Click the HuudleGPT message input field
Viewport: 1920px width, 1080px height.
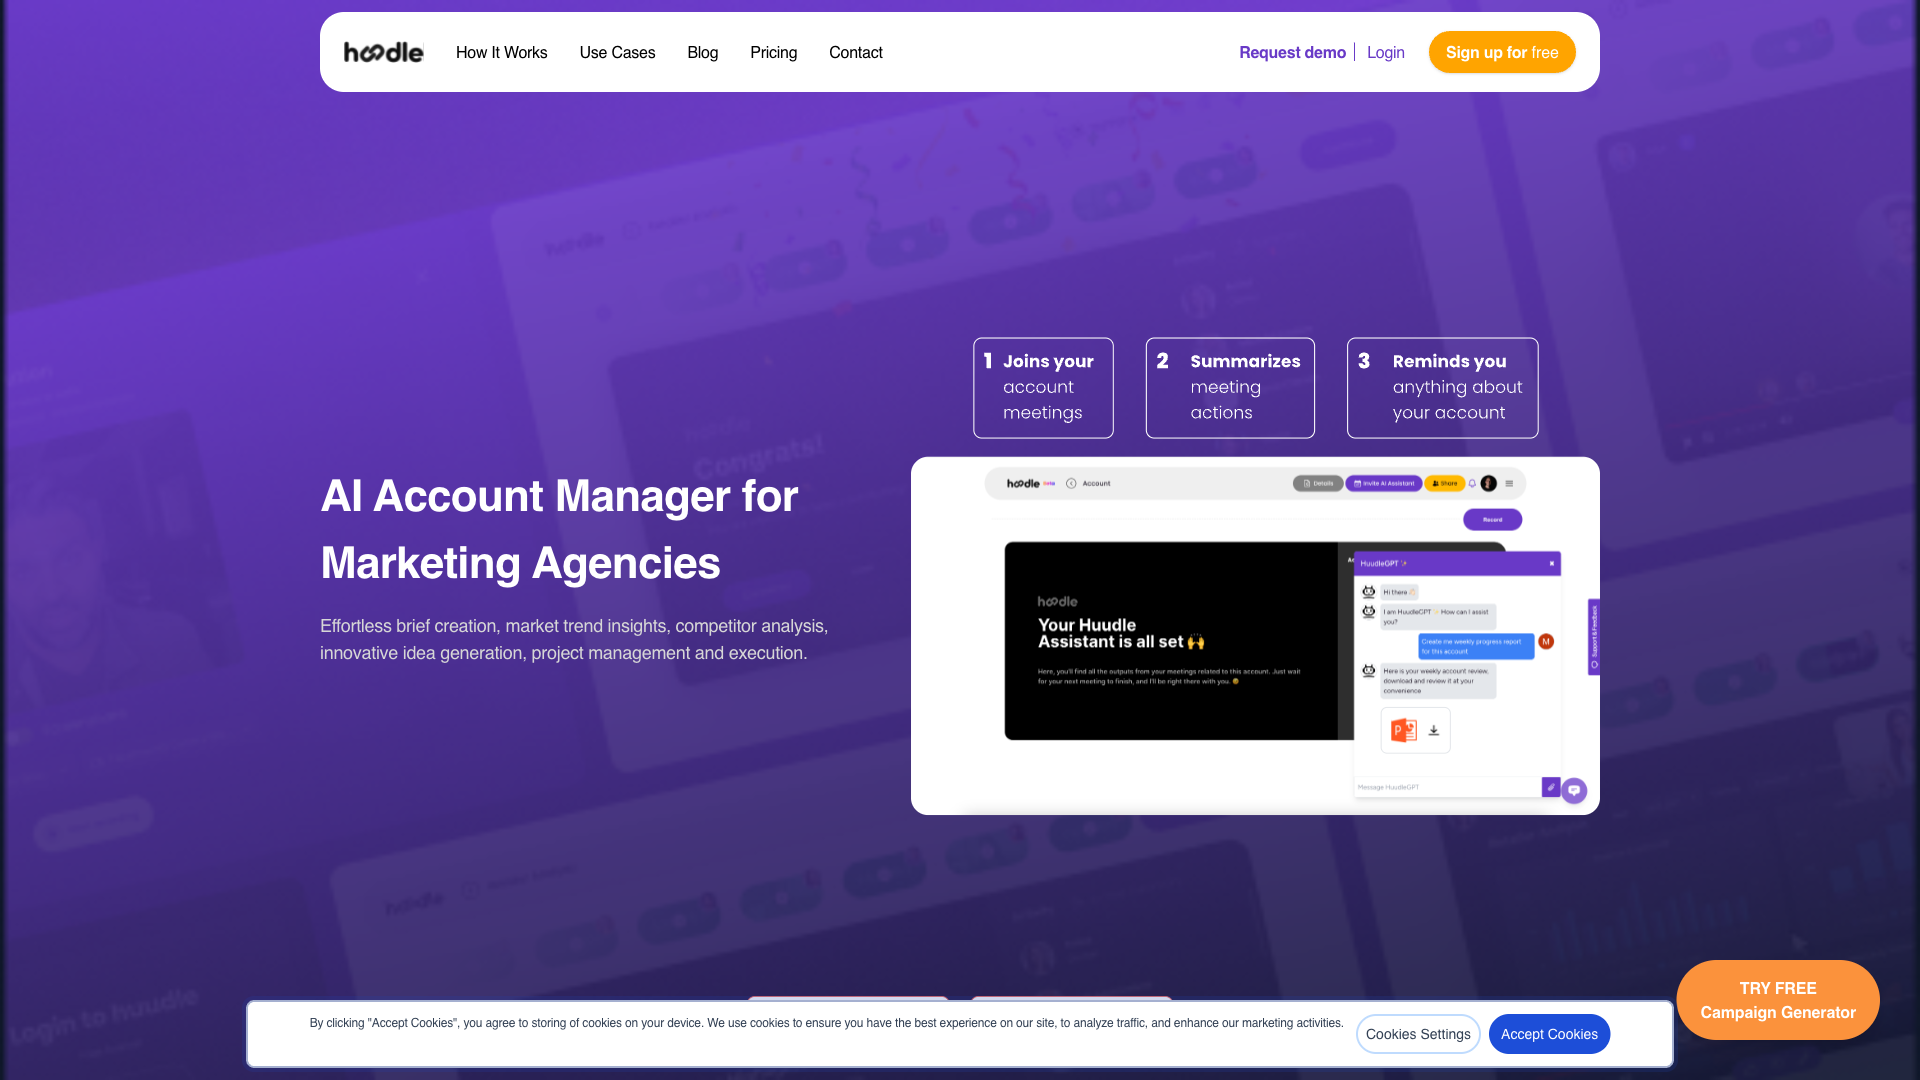tap(1447, 786)
